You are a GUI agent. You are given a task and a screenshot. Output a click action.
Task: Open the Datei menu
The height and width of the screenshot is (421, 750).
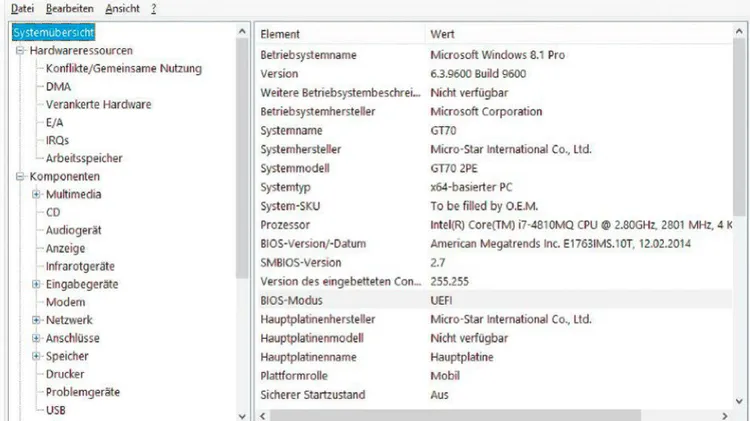[x=22, y=9]
